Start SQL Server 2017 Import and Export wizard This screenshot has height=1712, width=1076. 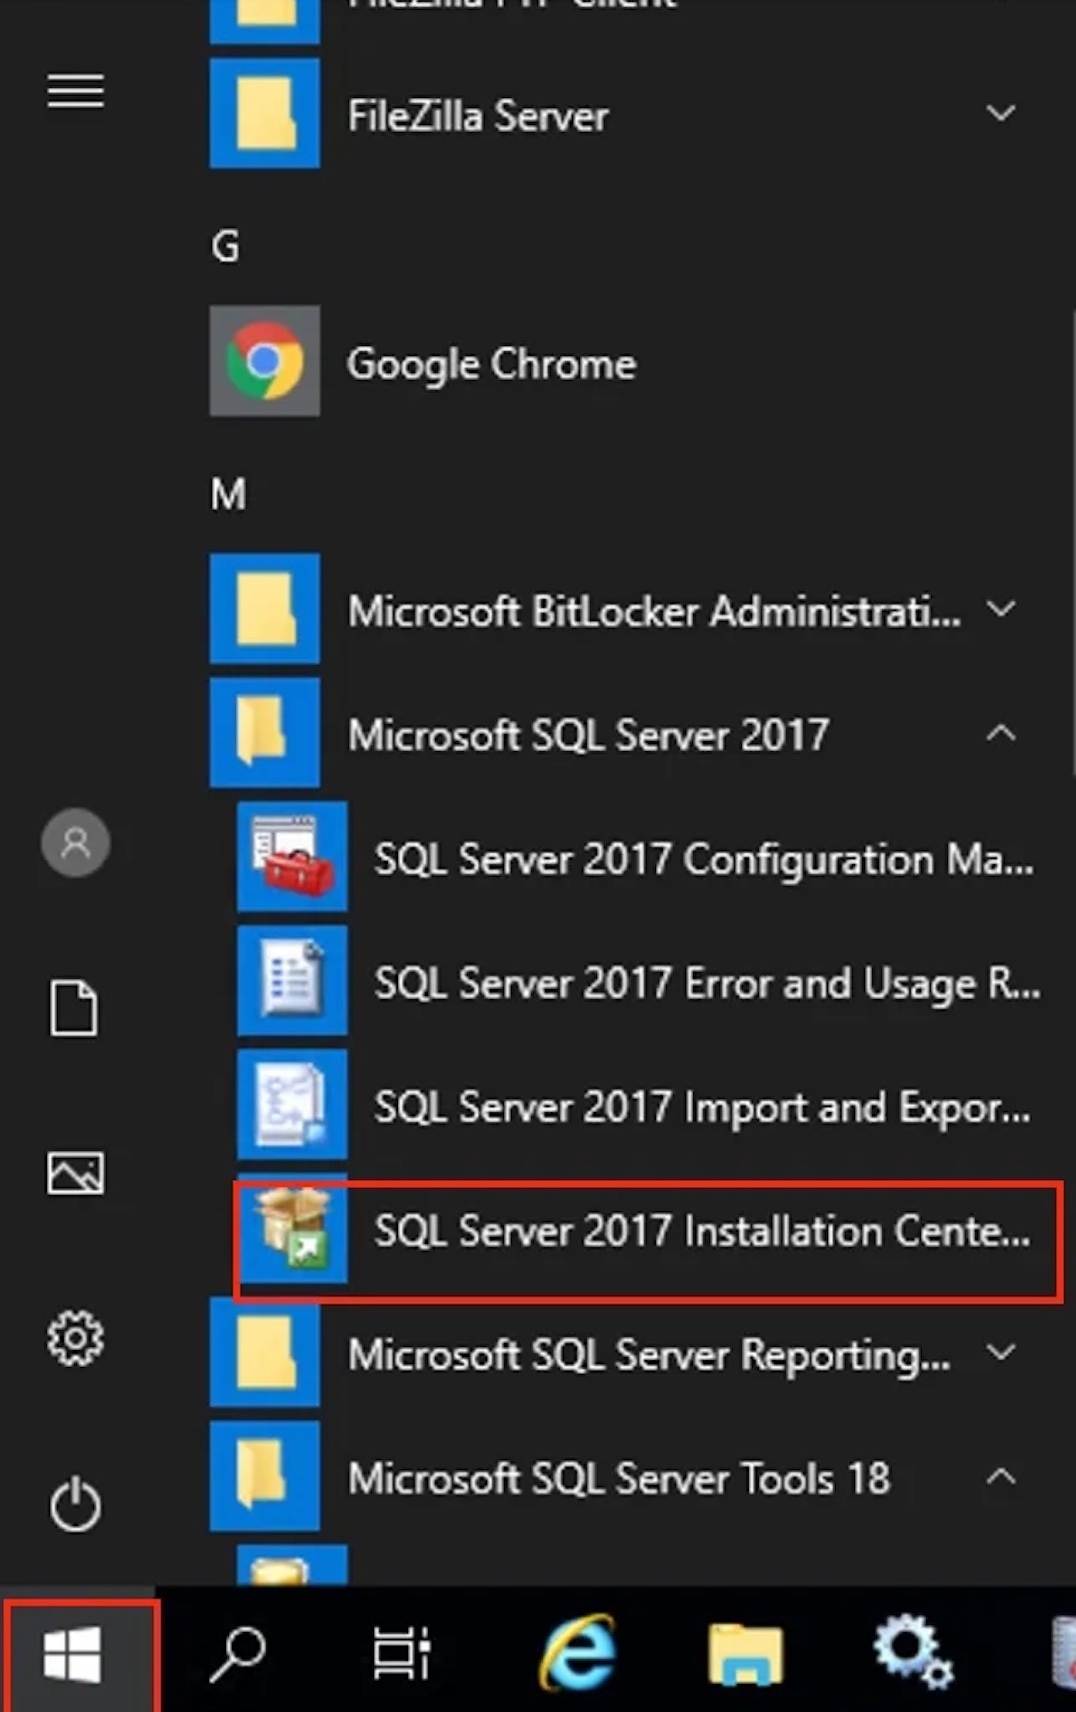647,1107
